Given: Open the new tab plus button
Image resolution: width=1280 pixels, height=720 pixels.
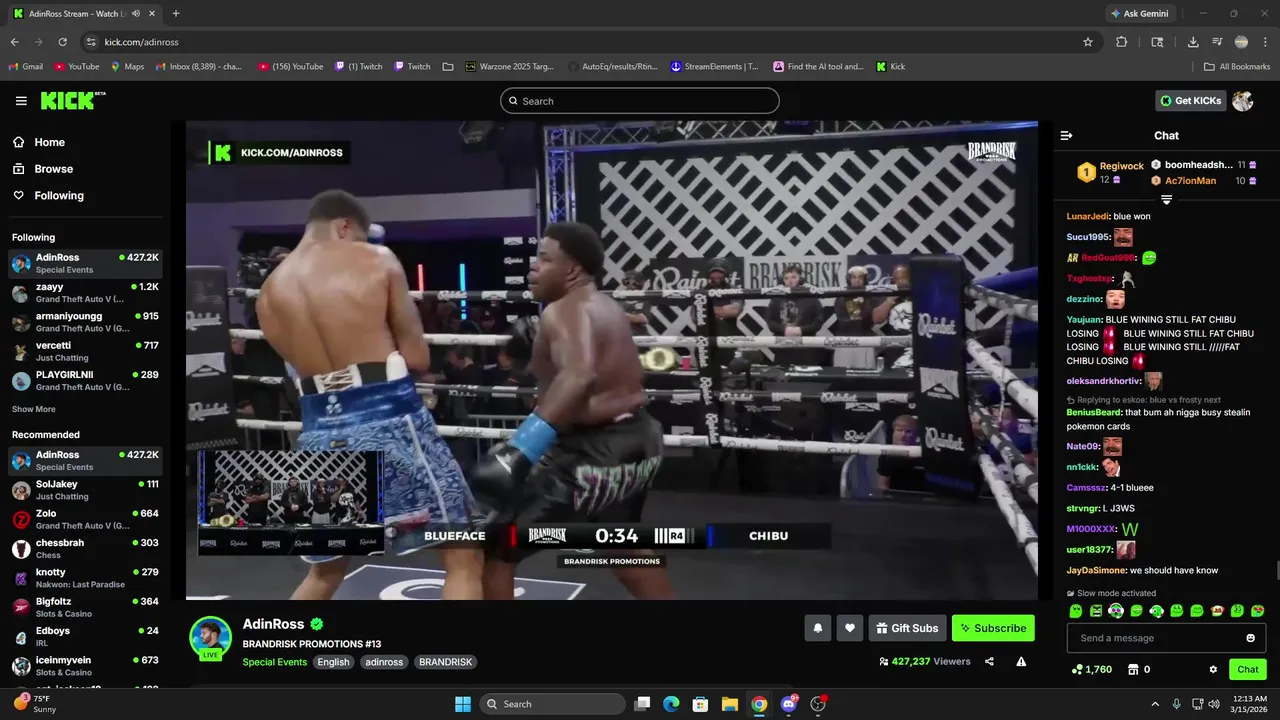Looking at the screenshot, I should (176, 14).
